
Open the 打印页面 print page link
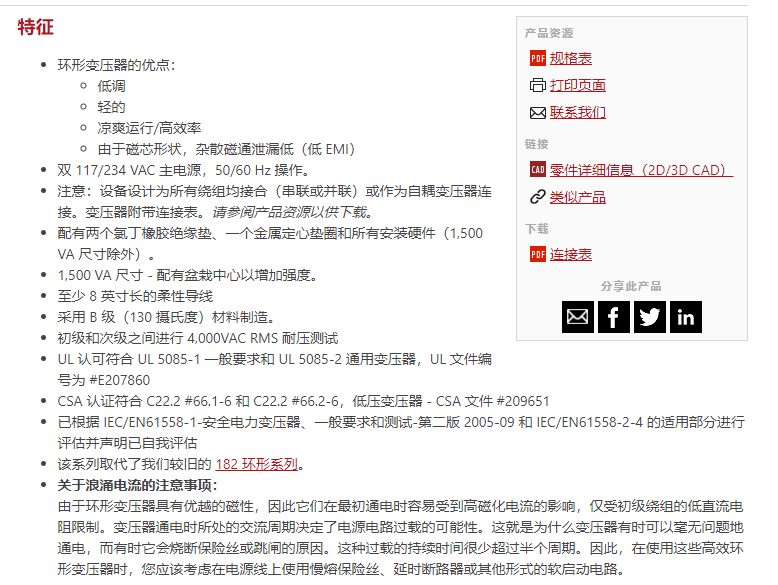click(578, 85)
